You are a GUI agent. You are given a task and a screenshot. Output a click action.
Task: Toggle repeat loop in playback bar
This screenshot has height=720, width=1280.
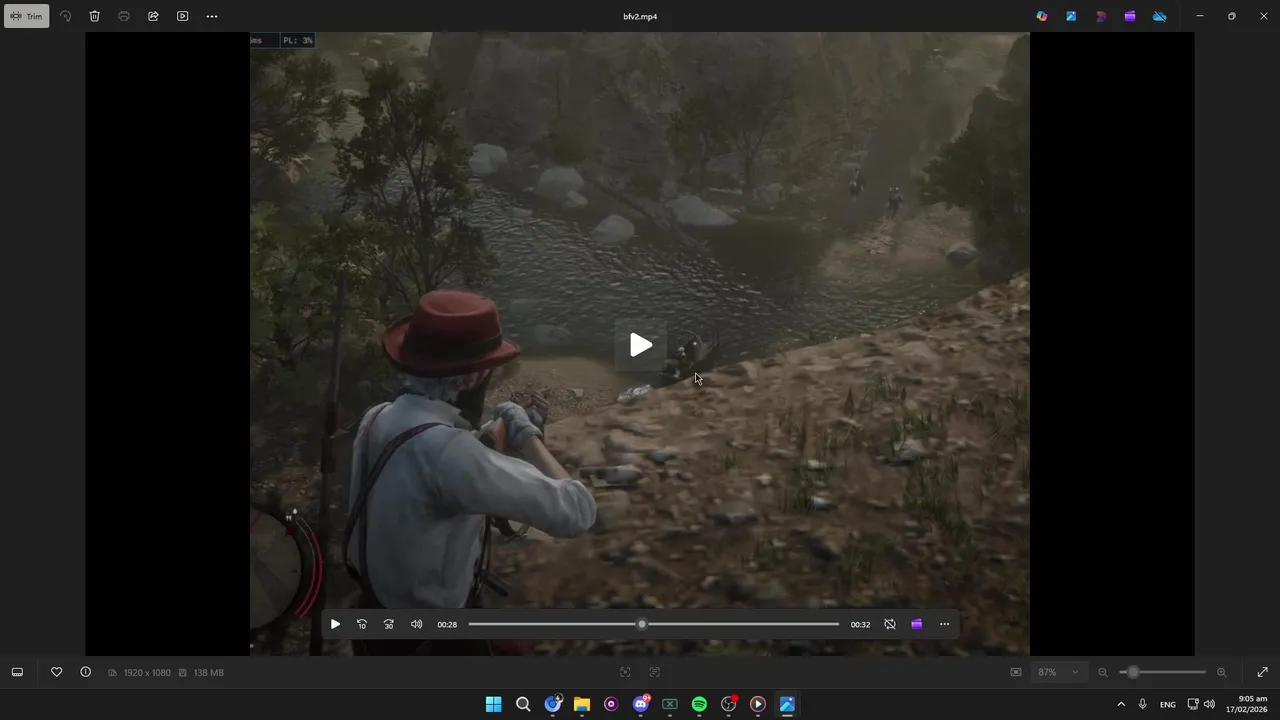pyautogui.click(x=890, y=624)
